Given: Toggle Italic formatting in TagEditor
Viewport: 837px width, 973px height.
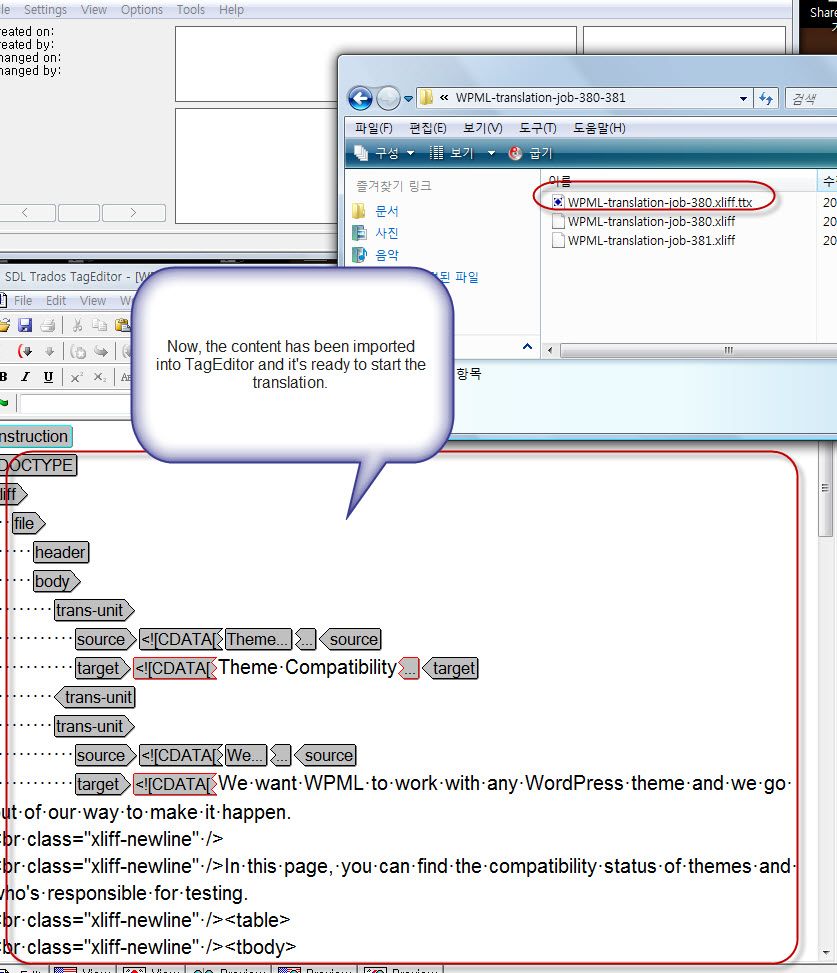Looking at the screenshot, I should (x=25, y=377).
